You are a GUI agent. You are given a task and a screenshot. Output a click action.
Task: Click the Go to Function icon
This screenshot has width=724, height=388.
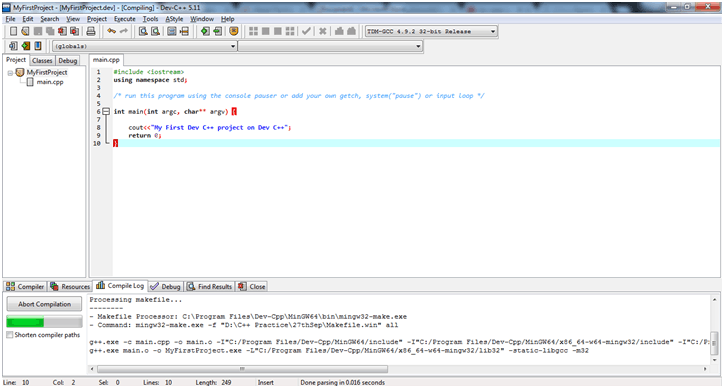(x=172, y=31)
